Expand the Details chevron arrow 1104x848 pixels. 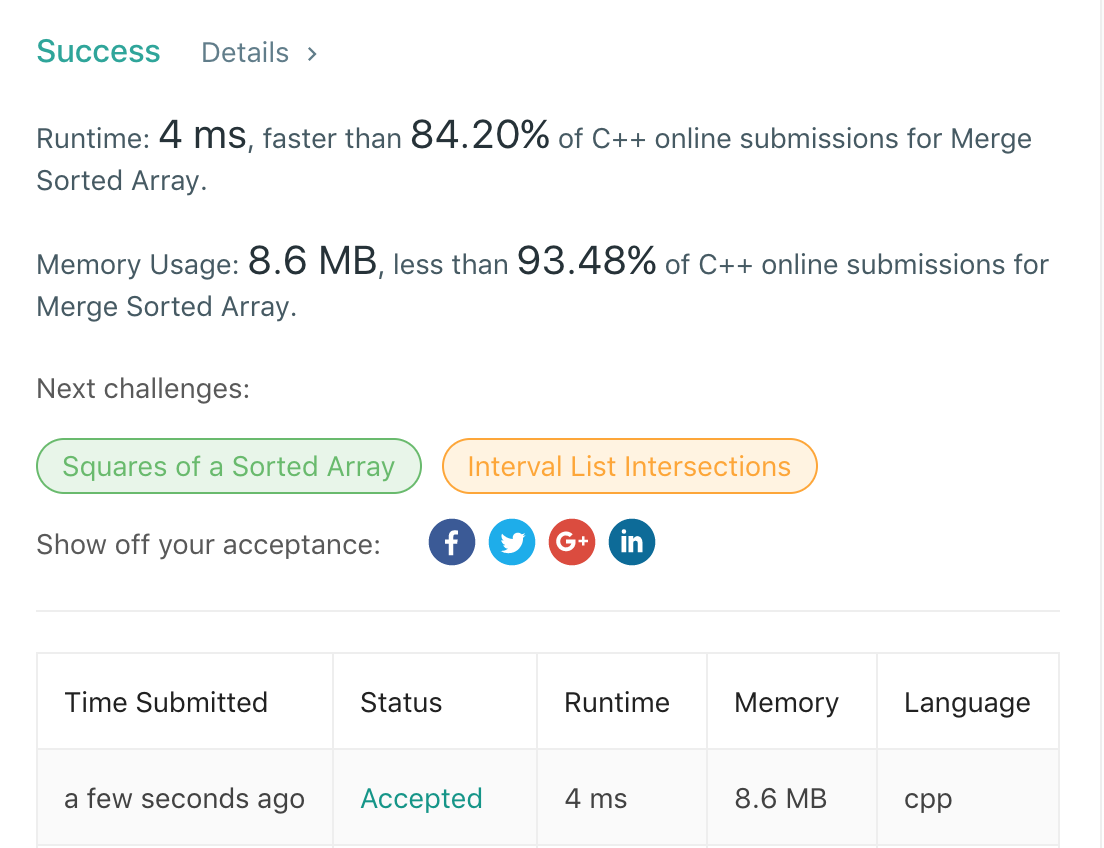[x=312, y=53]
